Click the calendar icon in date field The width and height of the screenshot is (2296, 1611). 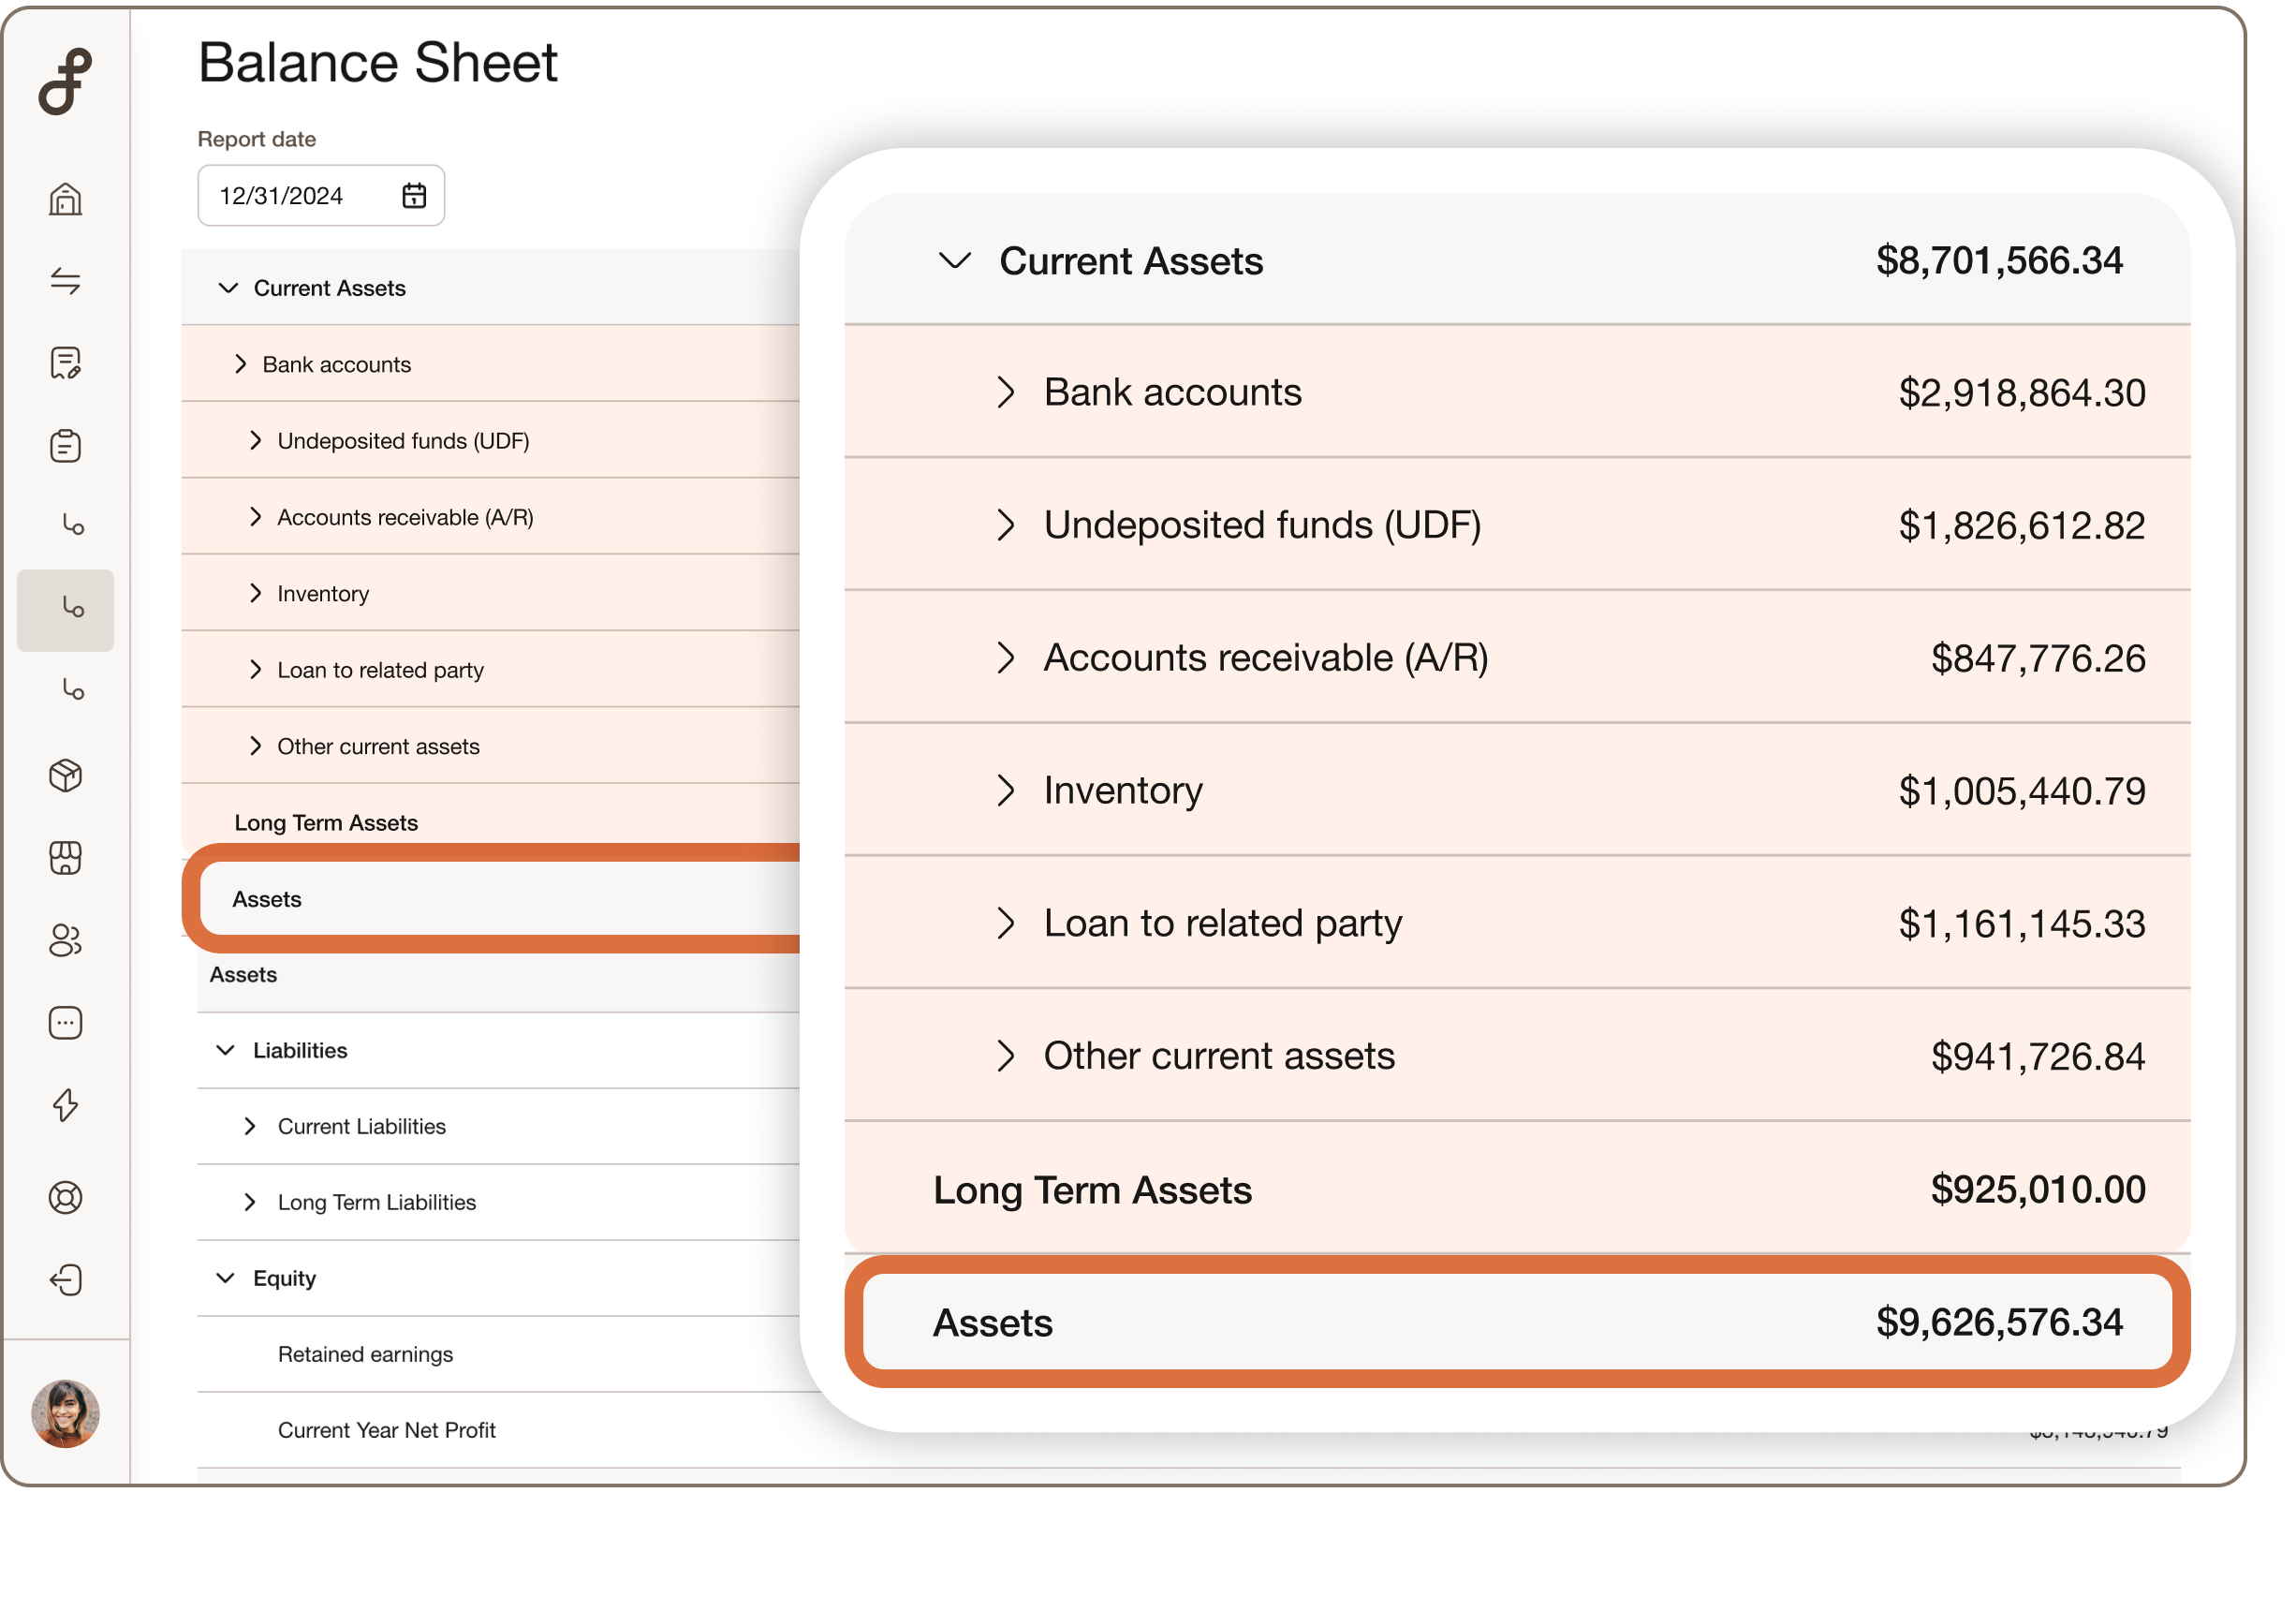(414, 195)
